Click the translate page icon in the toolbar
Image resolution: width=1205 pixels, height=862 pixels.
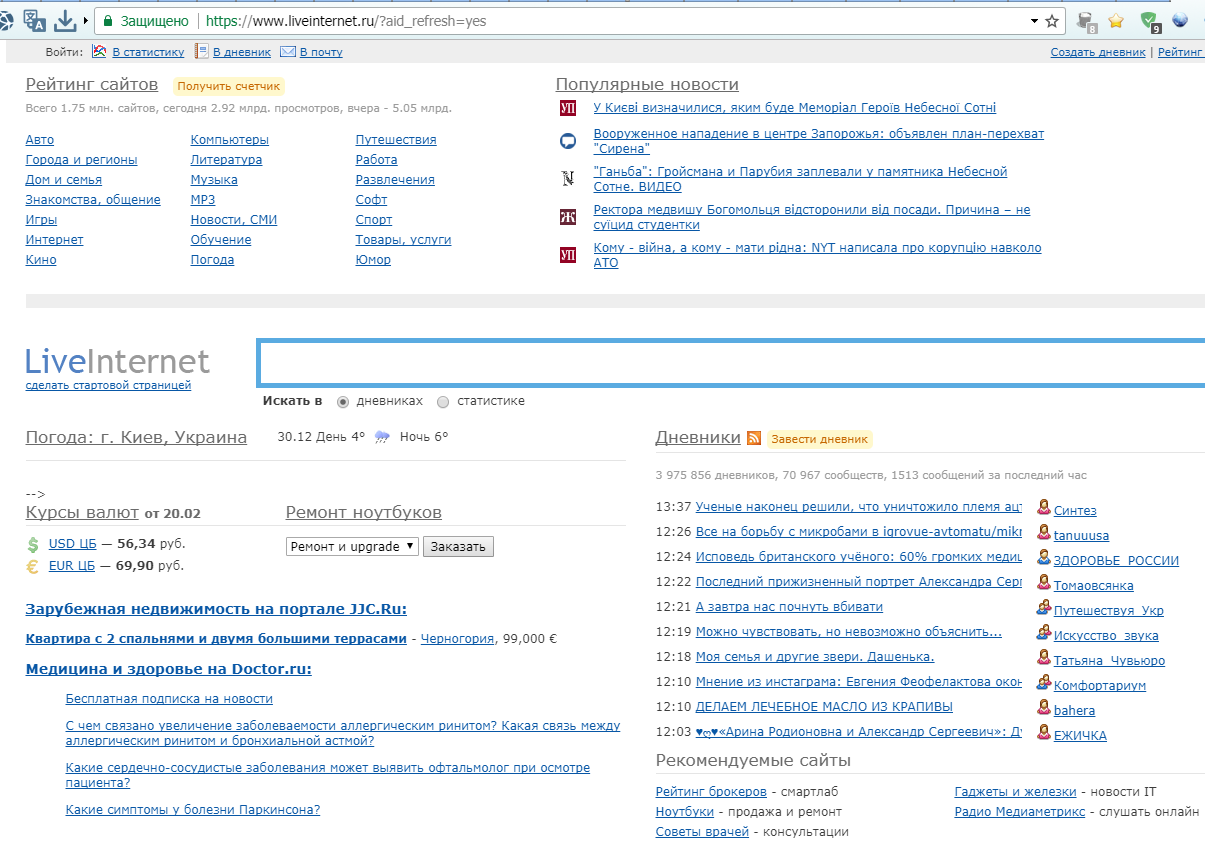coord(34,20)
